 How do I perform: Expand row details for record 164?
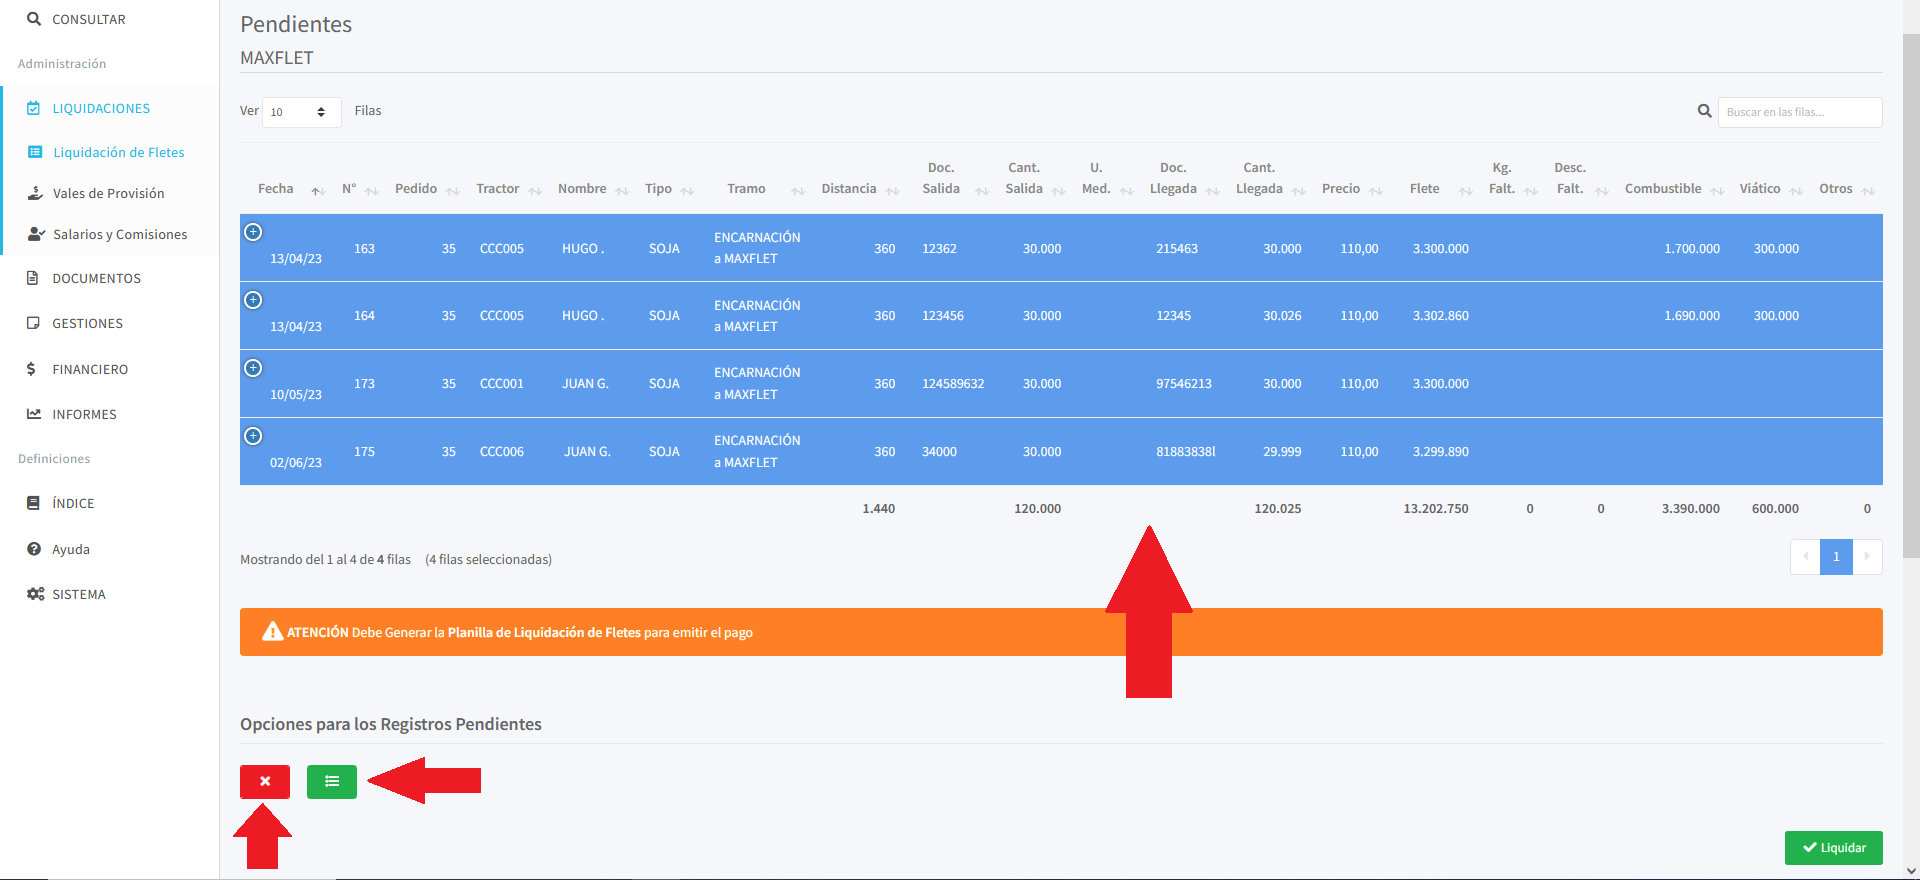coord(254,300)
